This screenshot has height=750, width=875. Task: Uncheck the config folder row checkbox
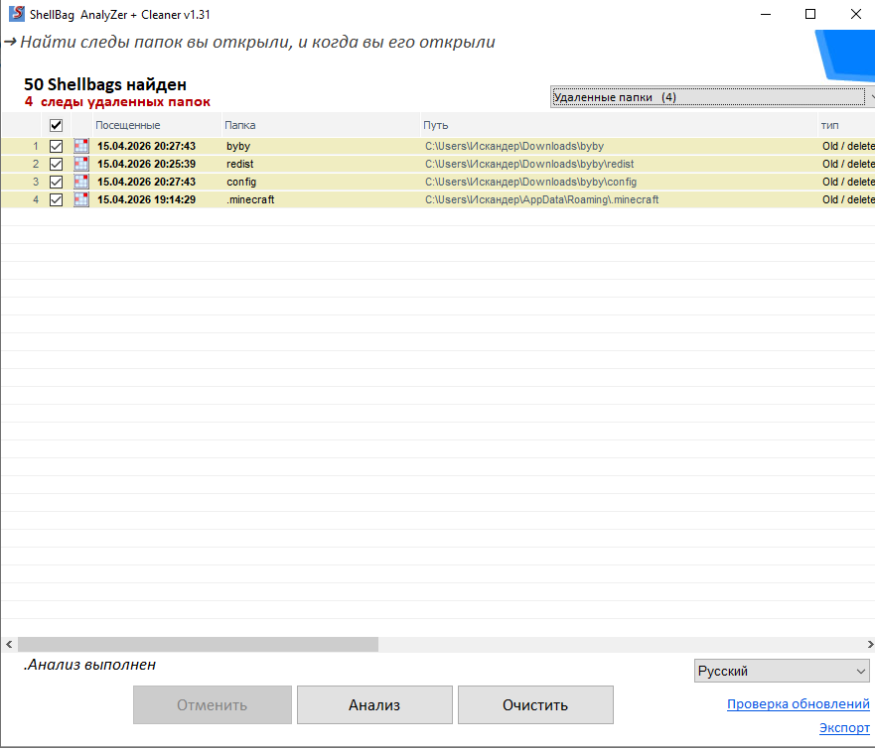pyautogui.click(x=56, y=182)
